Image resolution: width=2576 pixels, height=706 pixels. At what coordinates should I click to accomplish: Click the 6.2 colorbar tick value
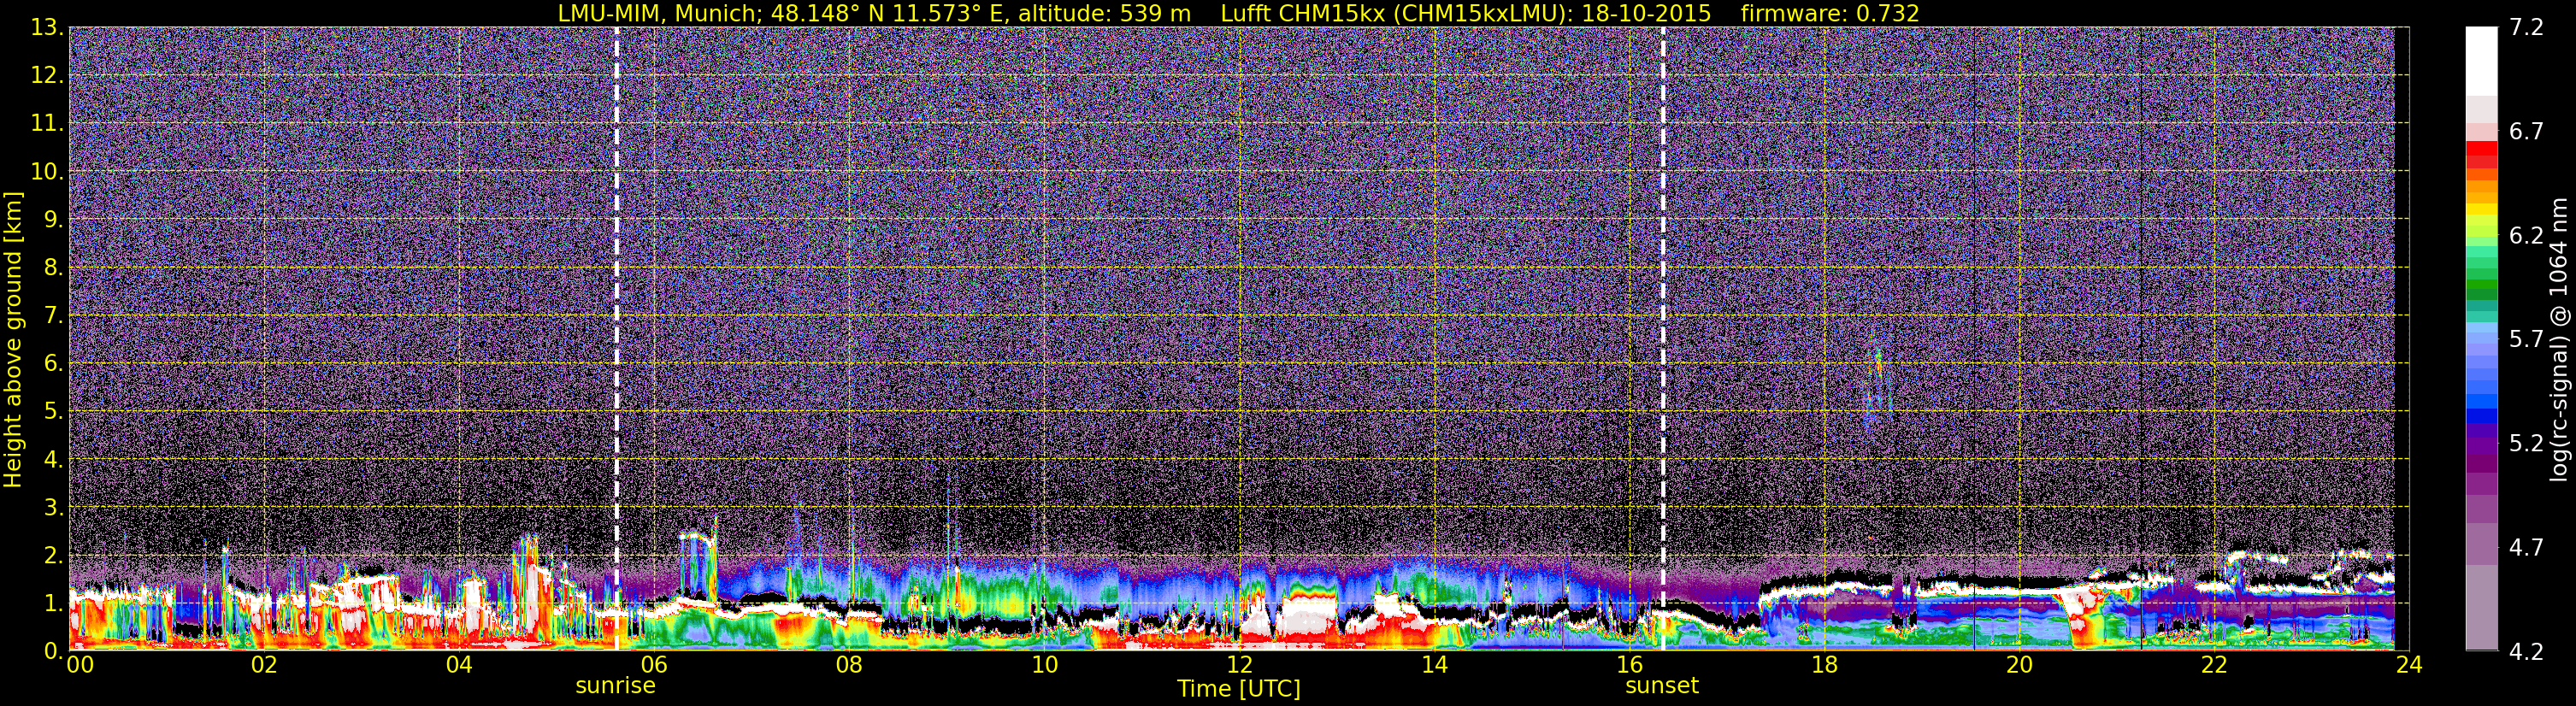(x=2526, y=235)
